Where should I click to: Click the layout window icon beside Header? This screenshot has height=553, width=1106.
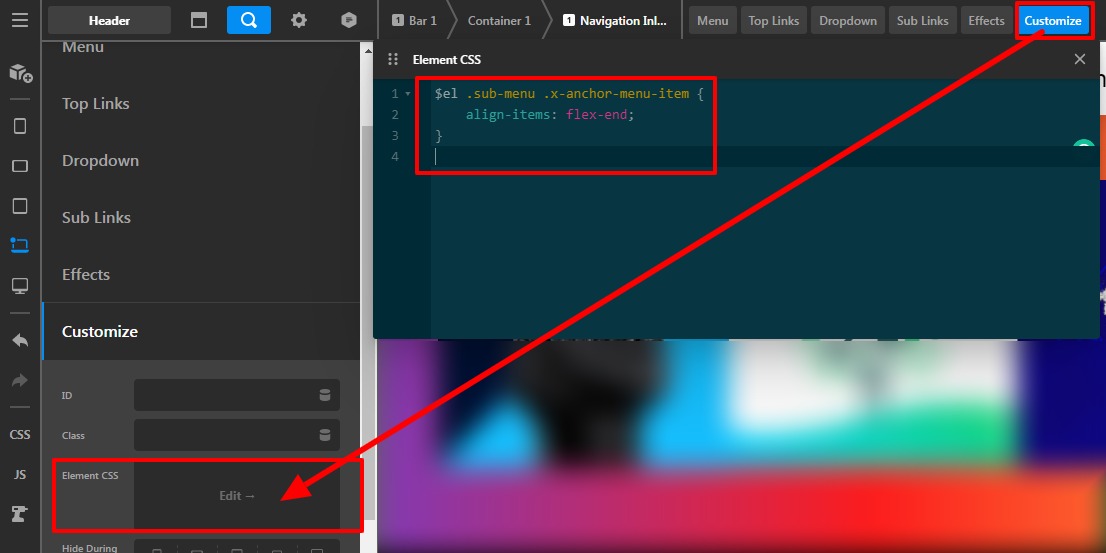(199, 20)
